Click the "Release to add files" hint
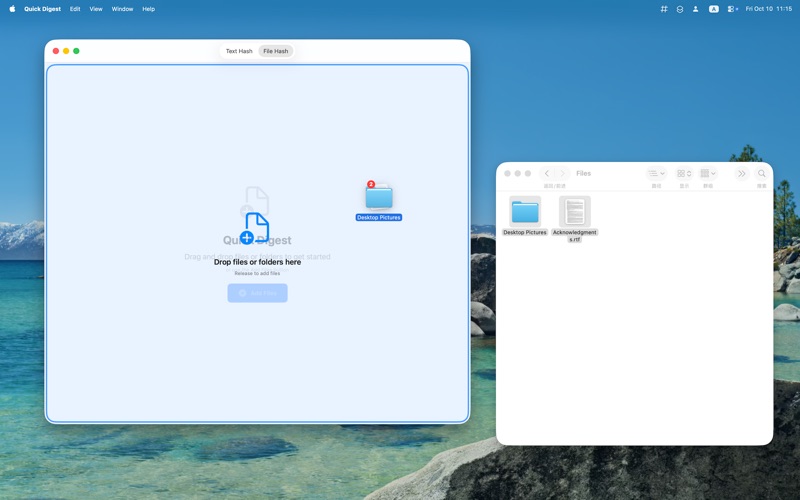 tap(257, 273)
